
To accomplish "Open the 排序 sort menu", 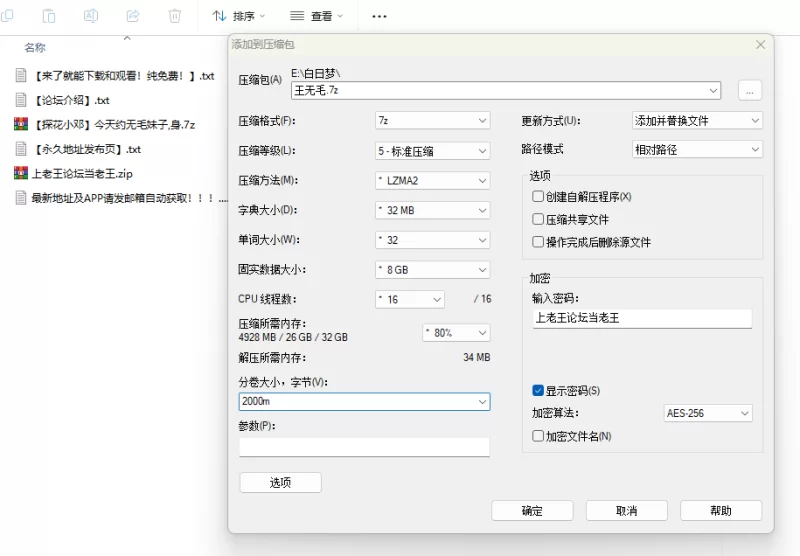I will (239, 16).
